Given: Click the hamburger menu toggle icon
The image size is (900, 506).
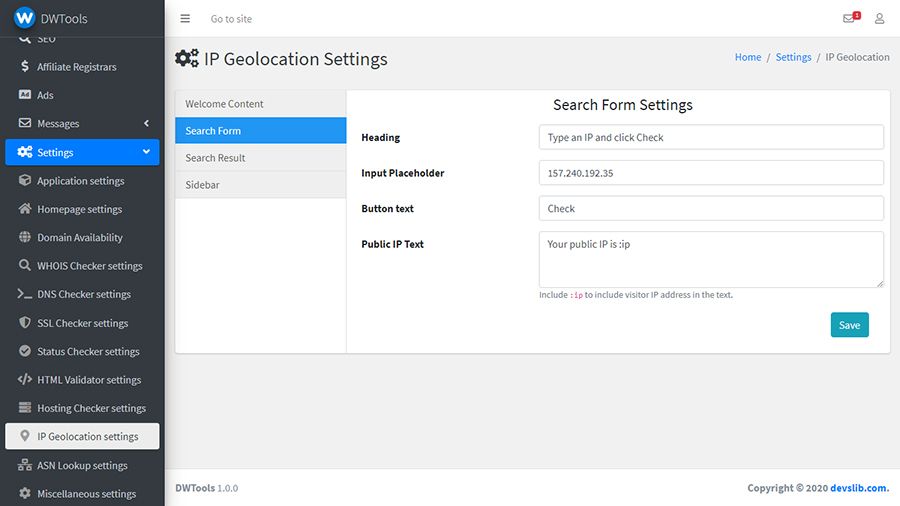Looking at the screenshot, I should point(185,19).
